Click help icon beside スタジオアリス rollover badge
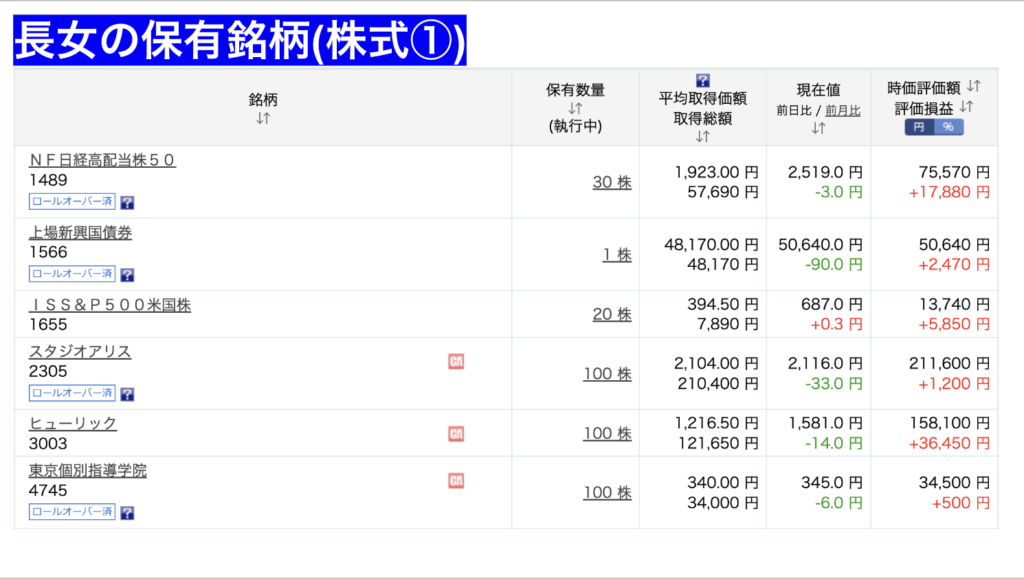1024x579 pixels. tap(127, 393)
